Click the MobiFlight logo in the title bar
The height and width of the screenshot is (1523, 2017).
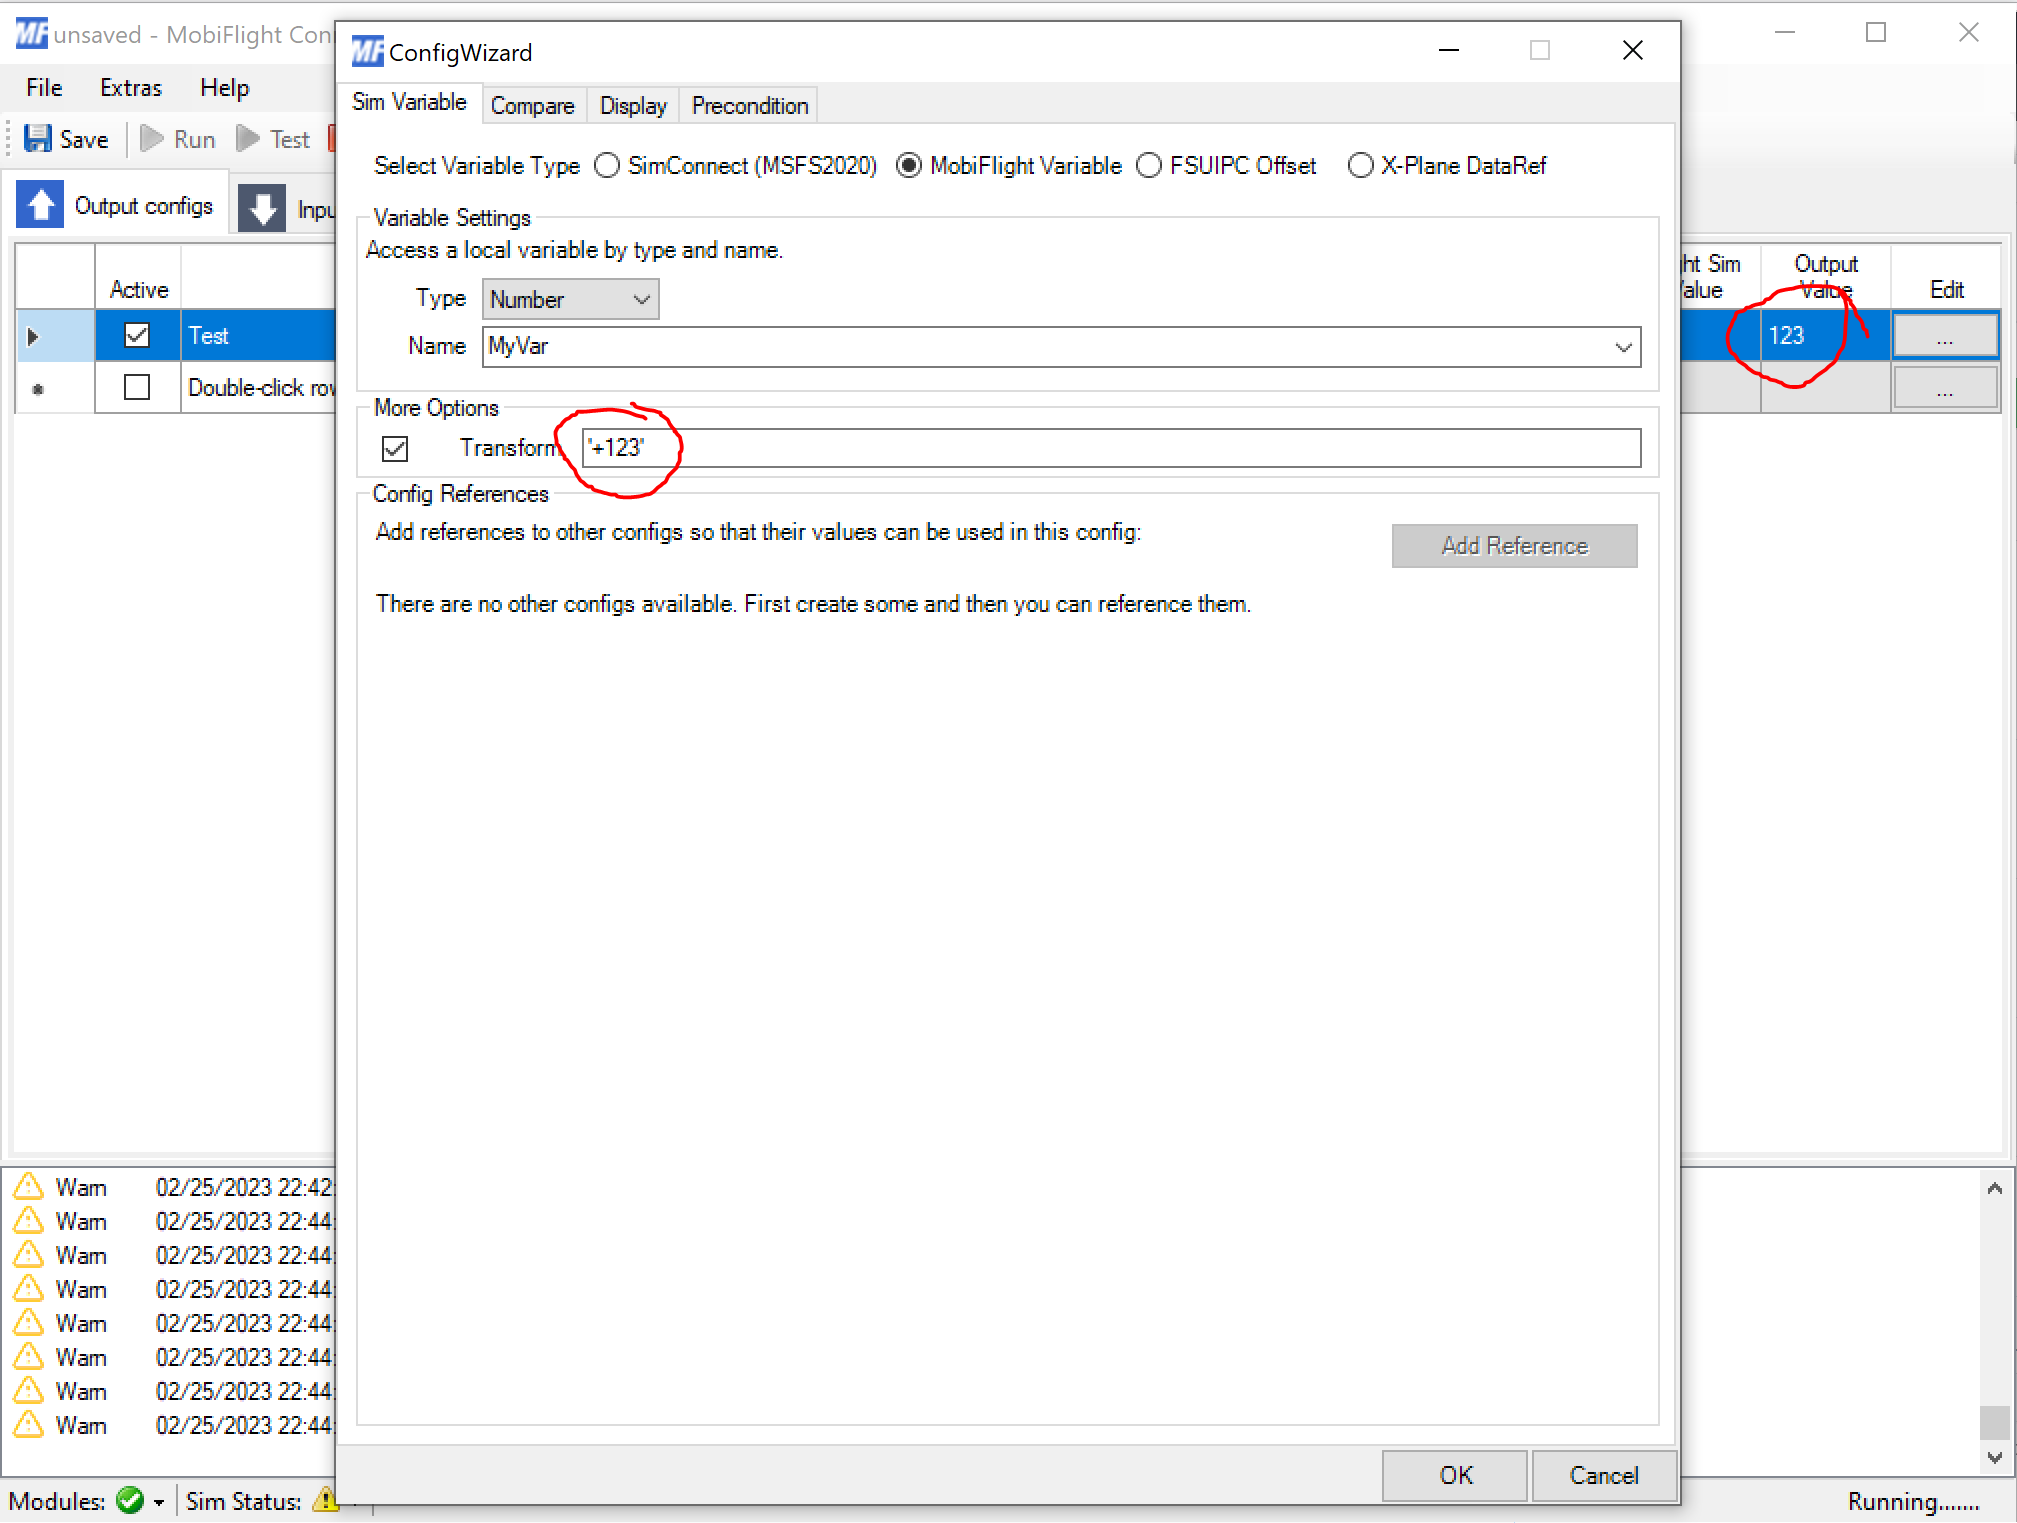click(x=31, y=33)
